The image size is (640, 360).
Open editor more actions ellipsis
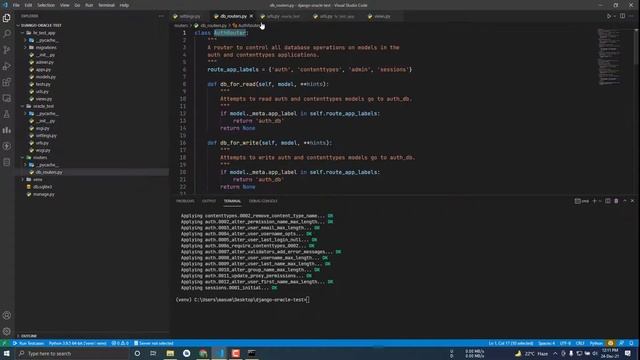tap(631, 16)
